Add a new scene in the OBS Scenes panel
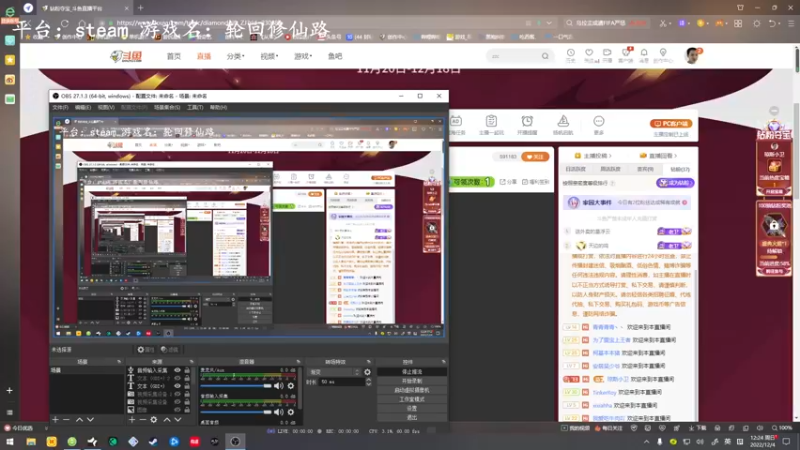Viewport: 800px width, 450px height. [55, 419]
